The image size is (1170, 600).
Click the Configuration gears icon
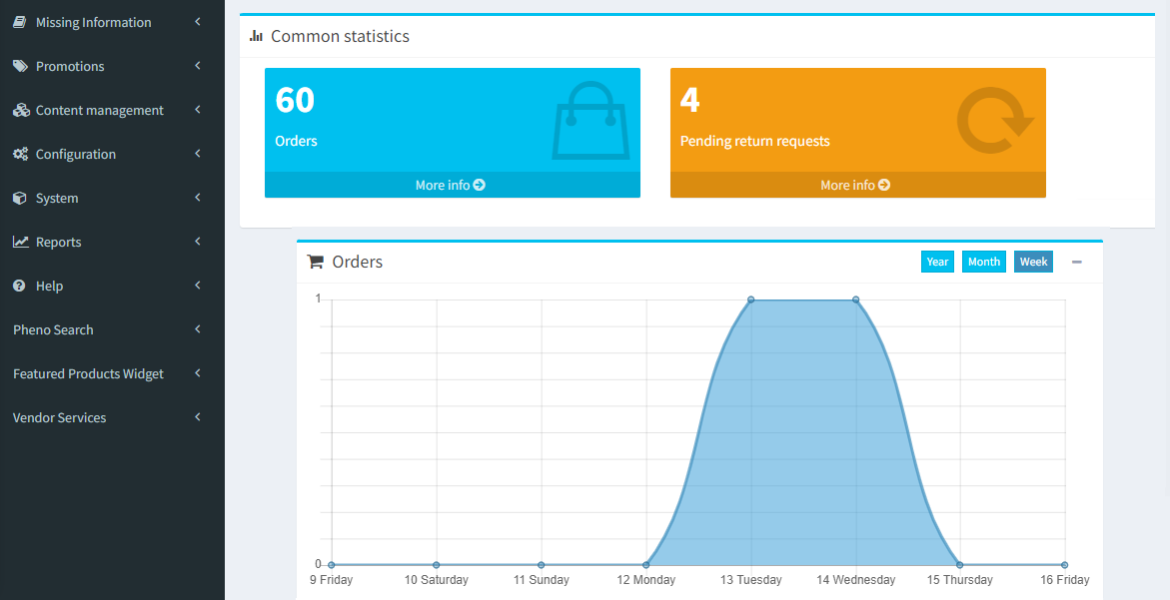[x=20, y=154]
